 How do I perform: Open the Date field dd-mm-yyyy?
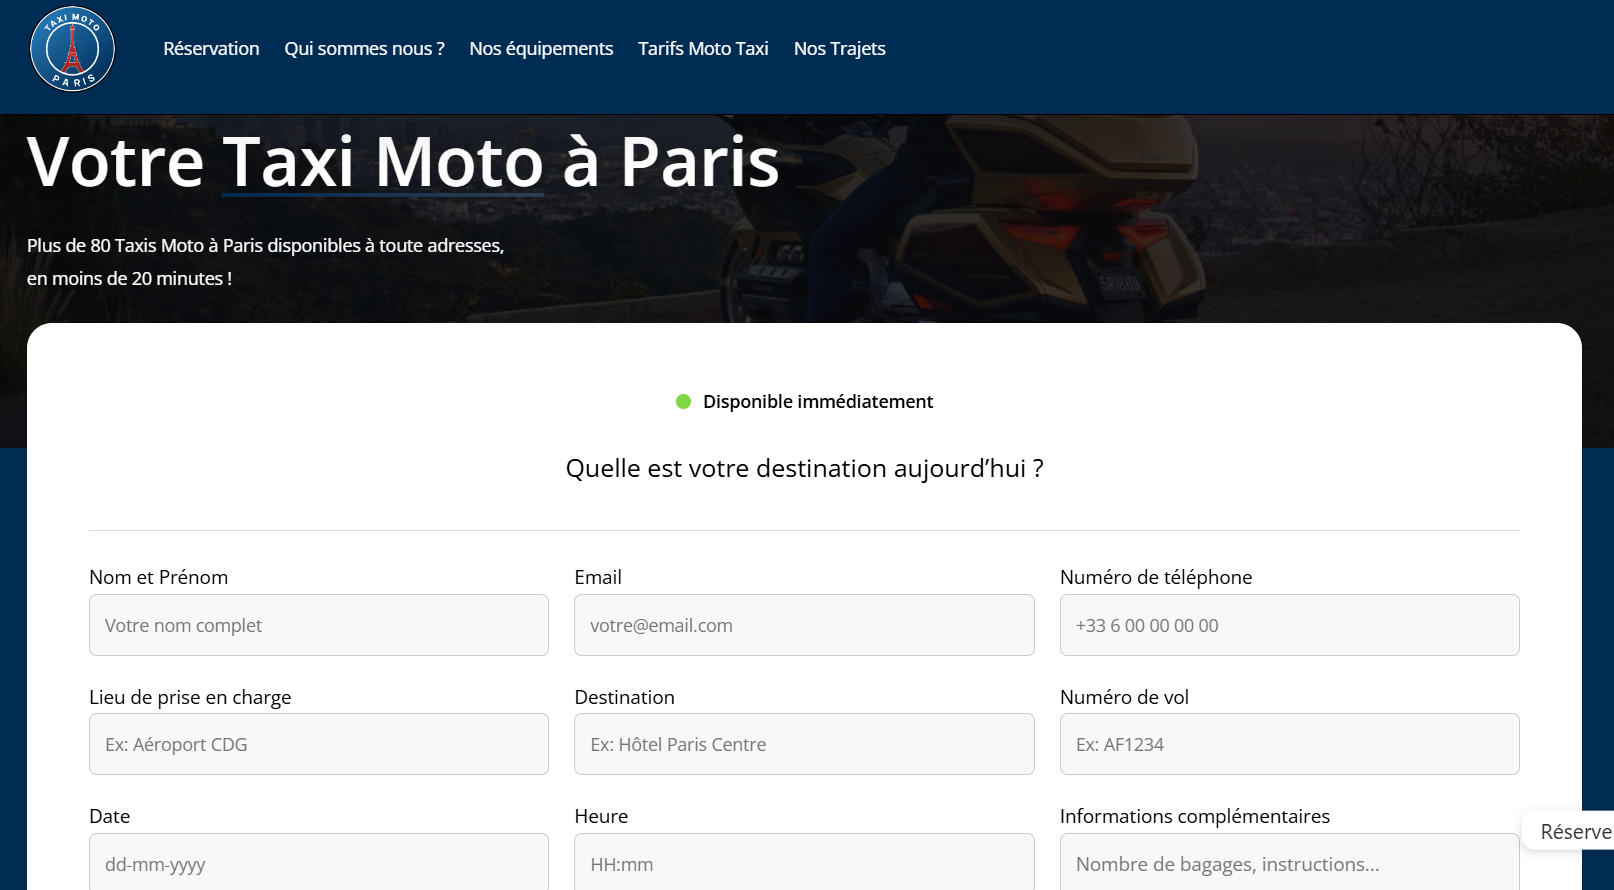319,862
